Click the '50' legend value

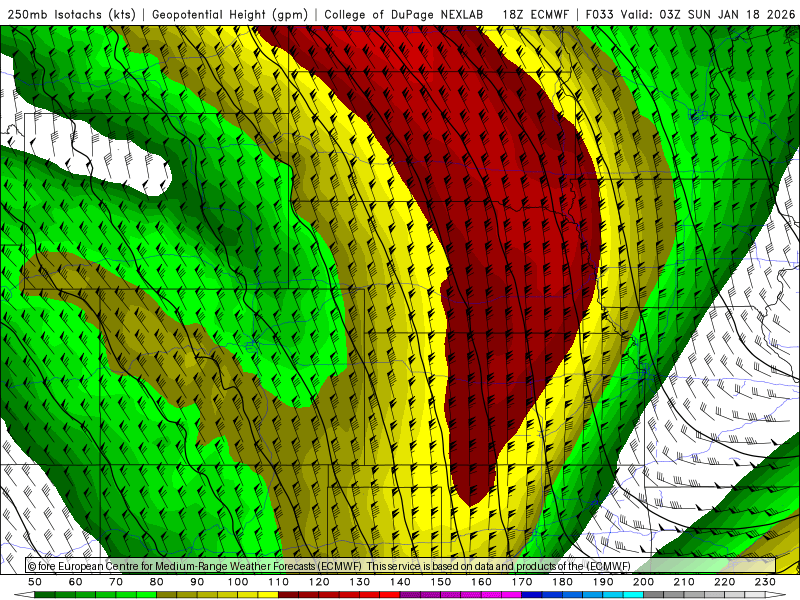pyautogui.click(x=35, y=582)
